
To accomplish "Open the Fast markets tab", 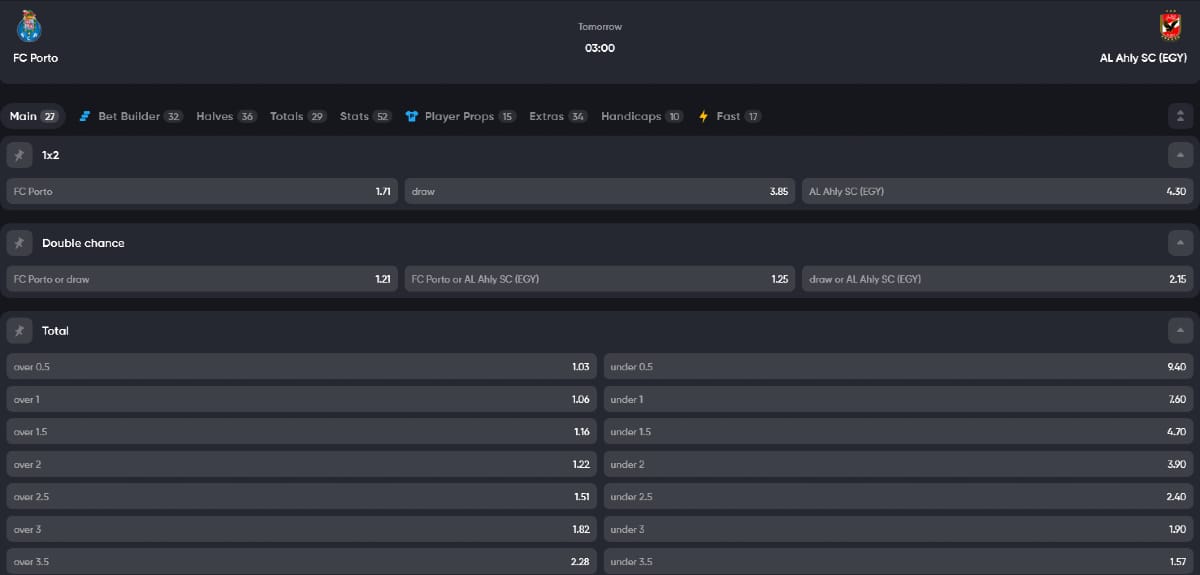I will [x=729, y=116].
